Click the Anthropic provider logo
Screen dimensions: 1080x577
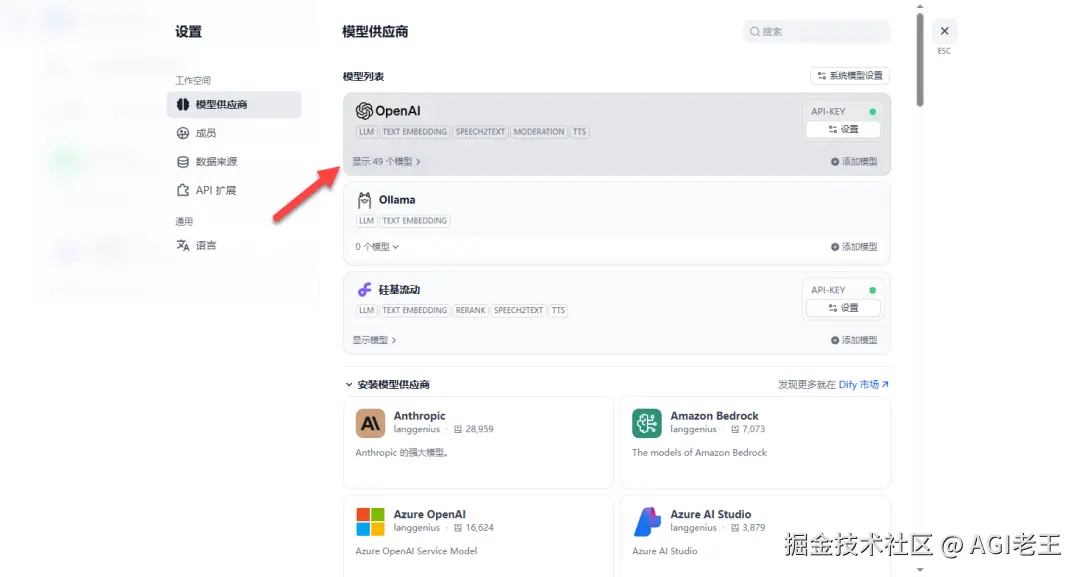tap(371, 423)
